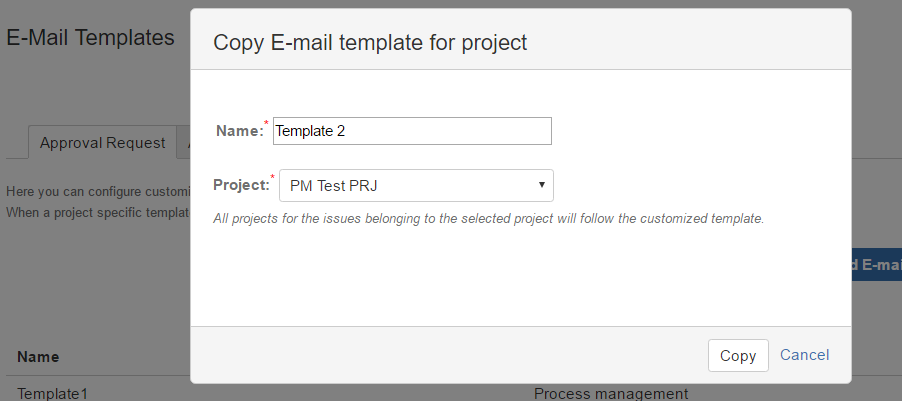Click the red asterisk beside Project label
This screenshot has height=401, width=902.
click(273, 178)
